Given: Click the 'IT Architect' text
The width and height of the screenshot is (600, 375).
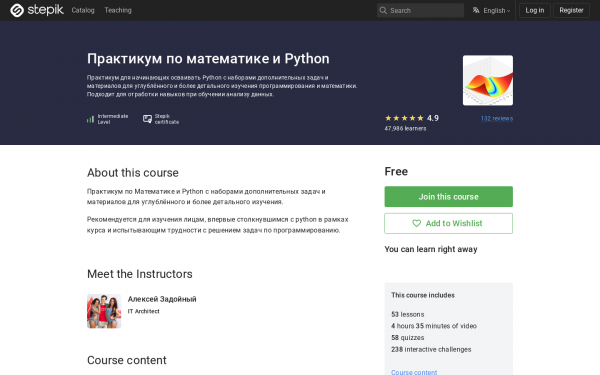Looking at the screenshot, I should tap(143, 311).
